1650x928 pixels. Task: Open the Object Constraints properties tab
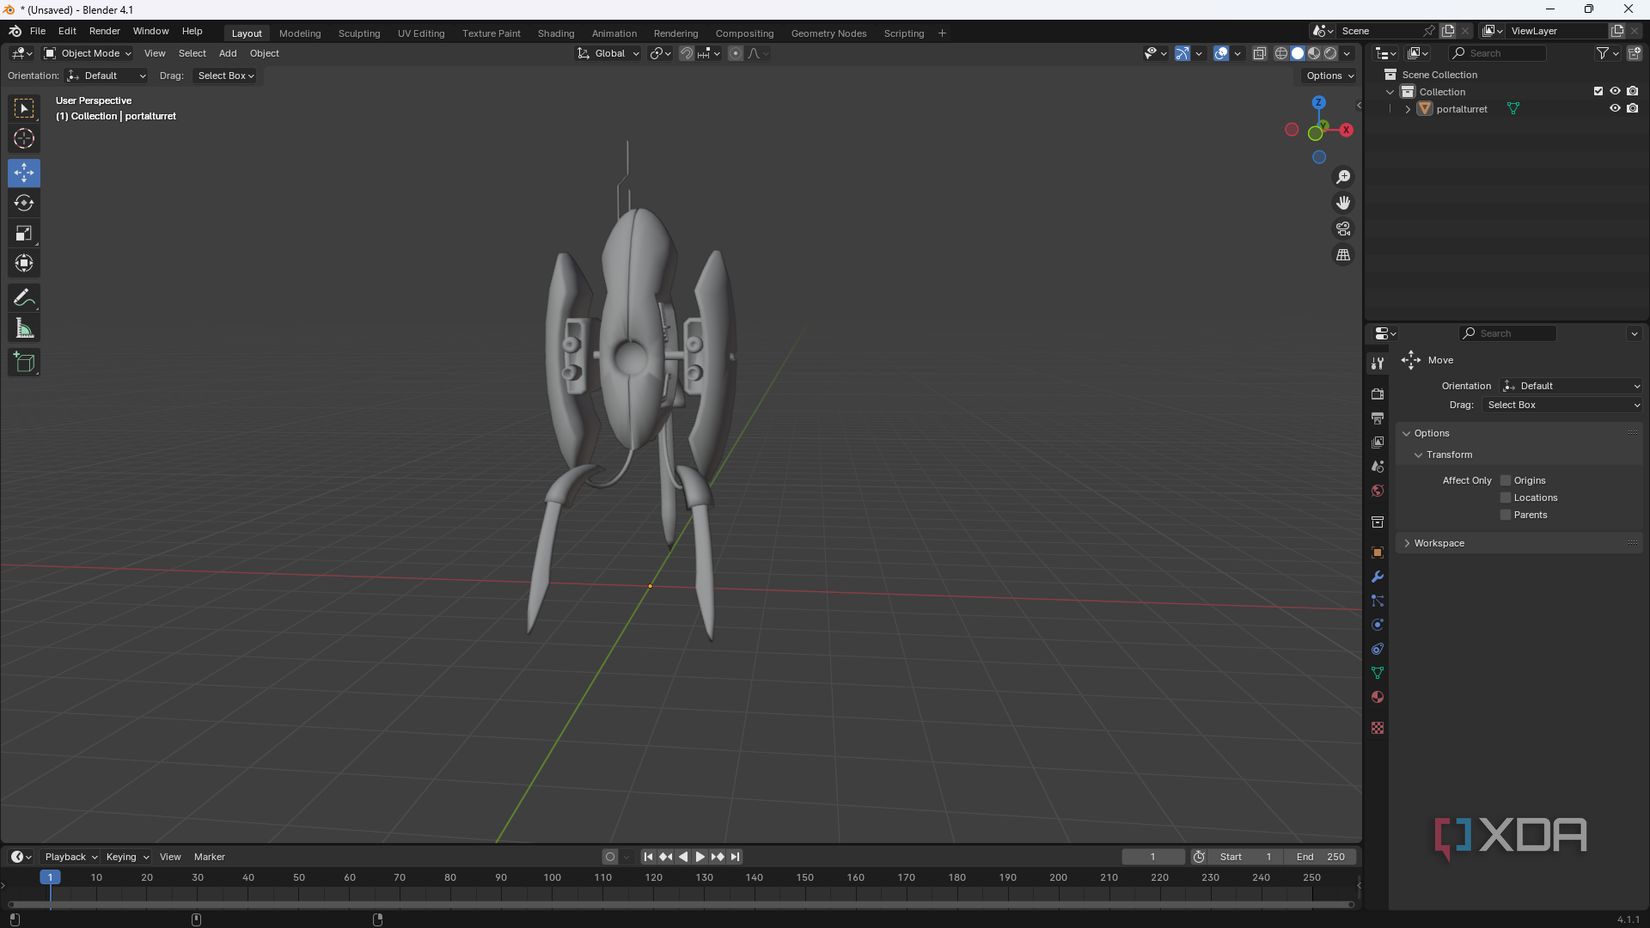1377,649
